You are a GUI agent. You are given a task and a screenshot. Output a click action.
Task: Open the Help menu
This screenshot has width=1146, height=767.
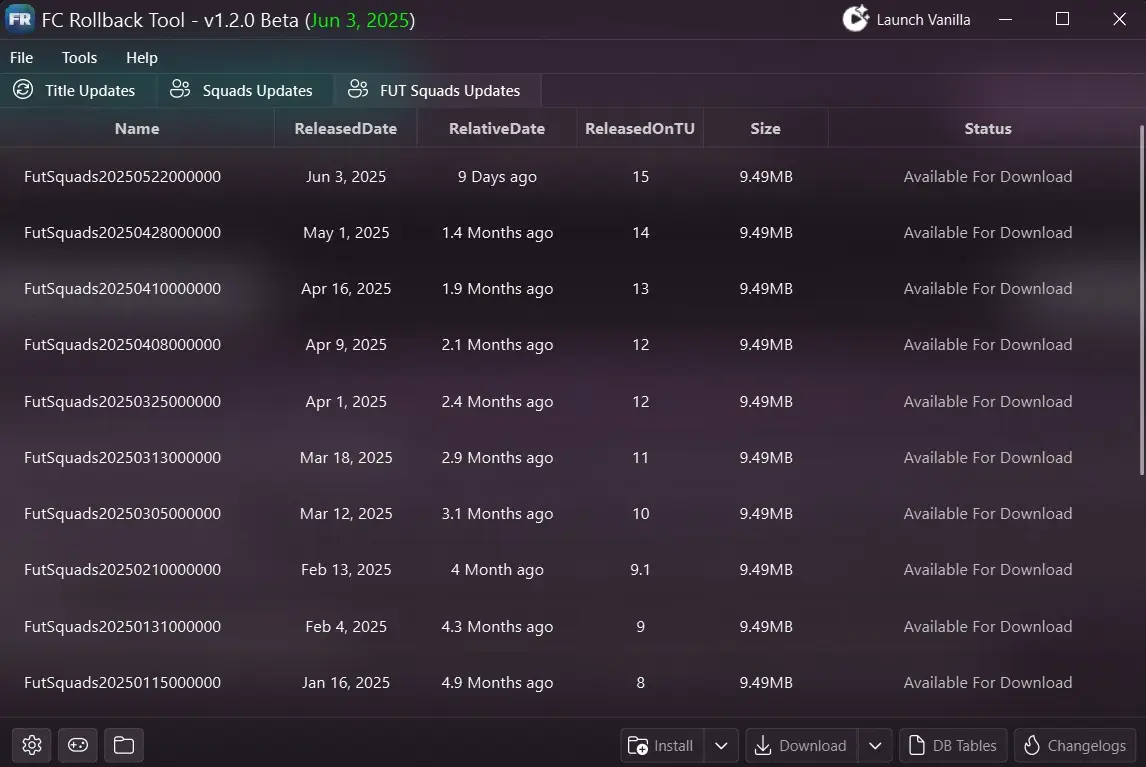point(142,57)
